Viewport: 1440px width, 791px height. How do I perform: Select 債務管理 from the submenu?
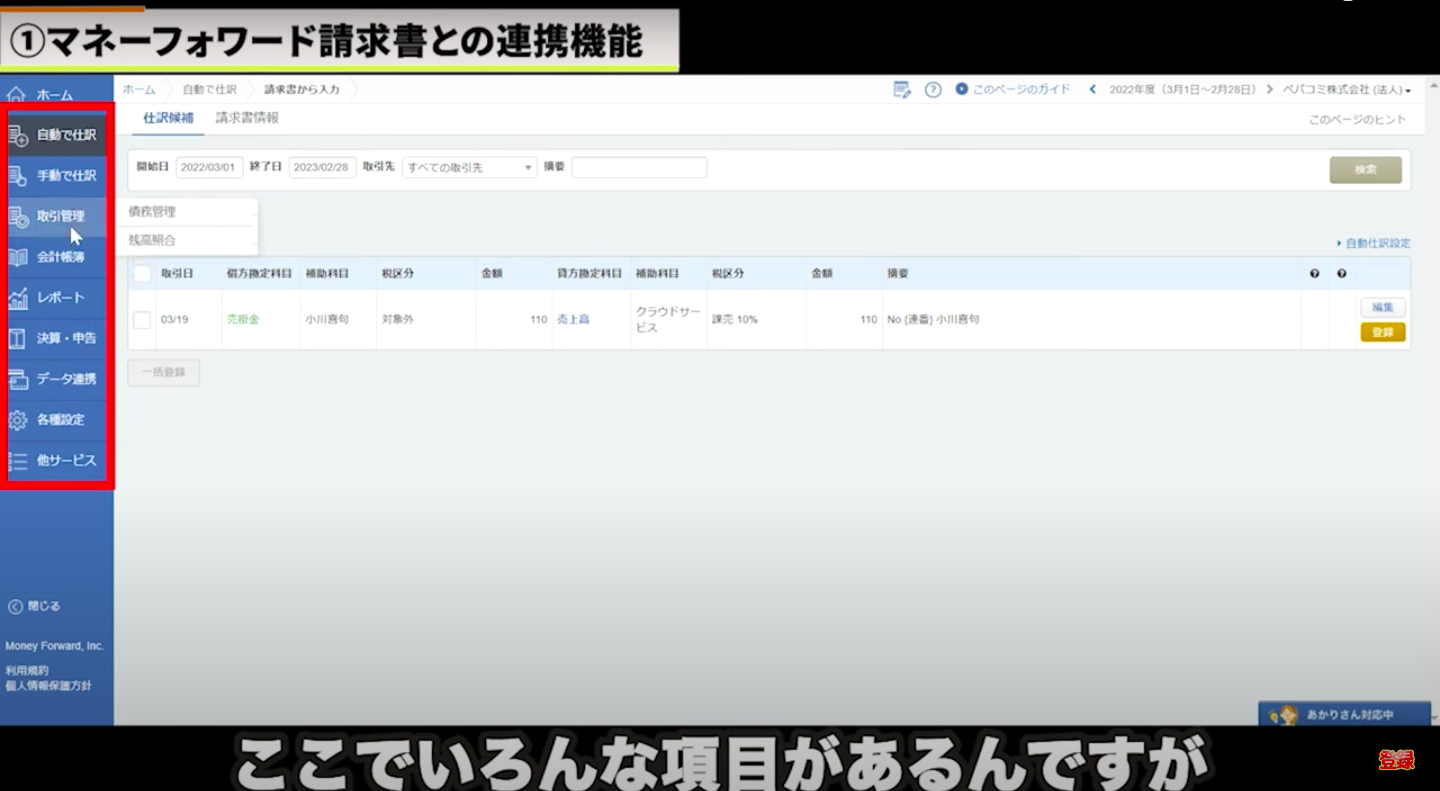coord(153,212)
